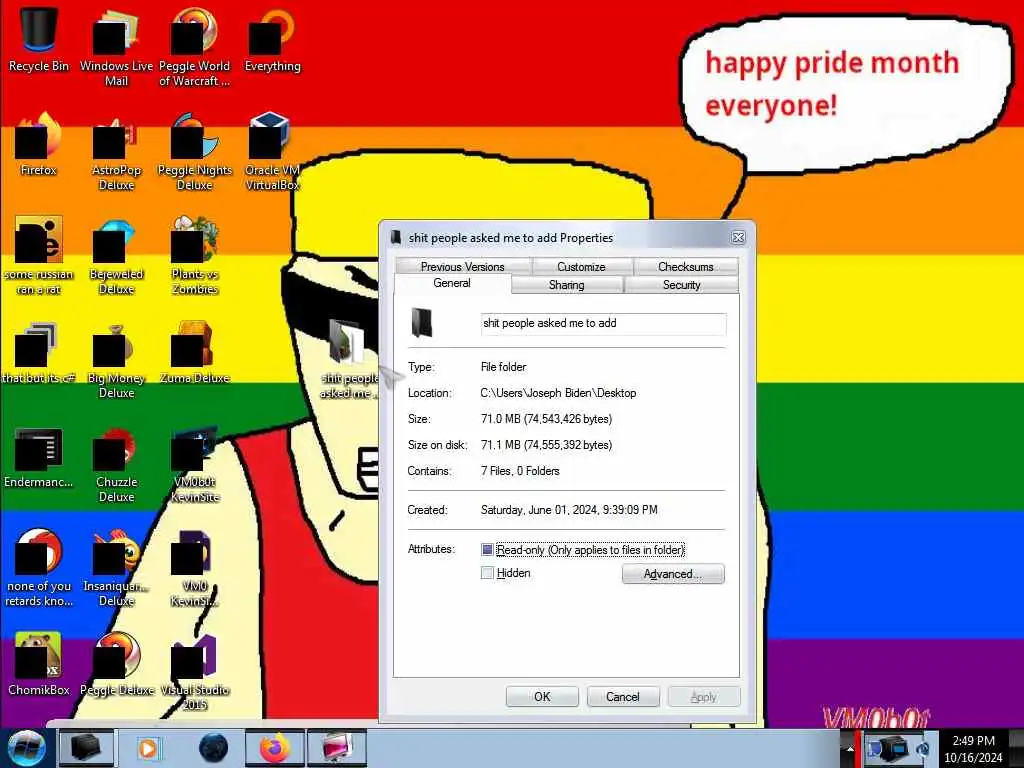Click '7 Files, 0 Folders' text
Image resolution: width=1024 pixels, height=768 pixels.
pos(520,471)
